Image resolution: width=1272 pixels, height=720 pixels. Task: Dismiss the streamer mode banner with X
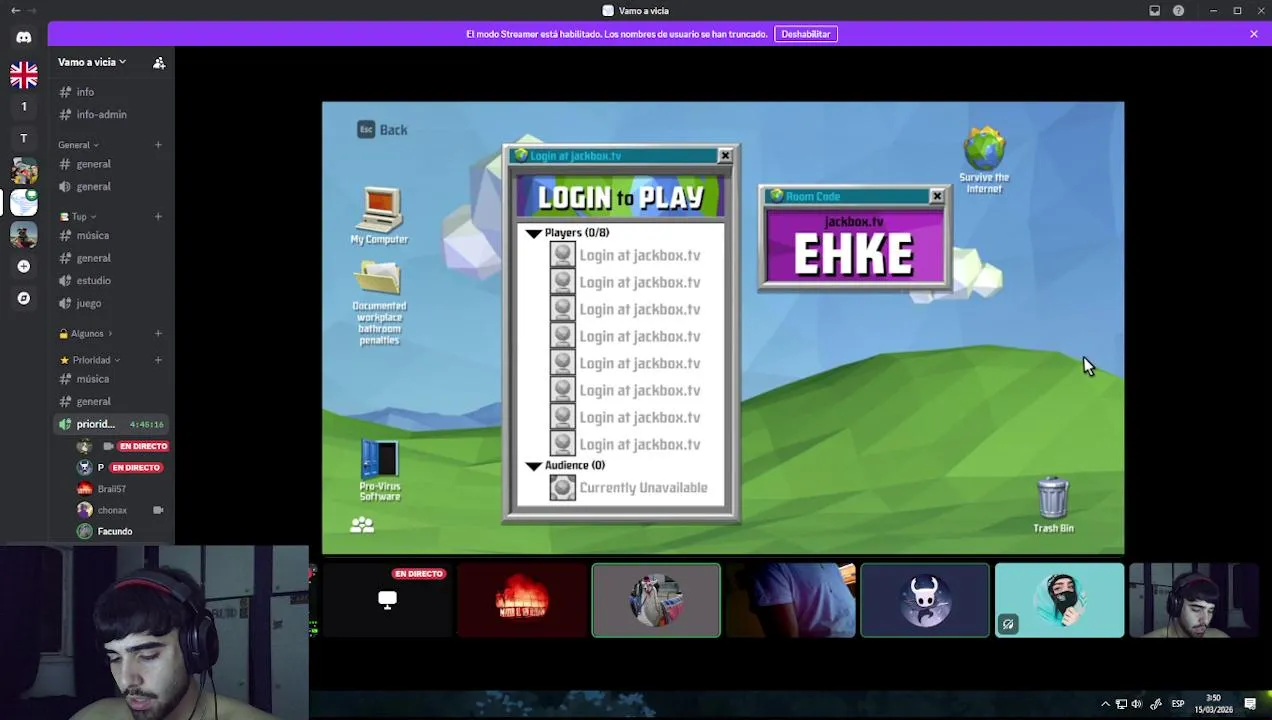coord(1254,34)
